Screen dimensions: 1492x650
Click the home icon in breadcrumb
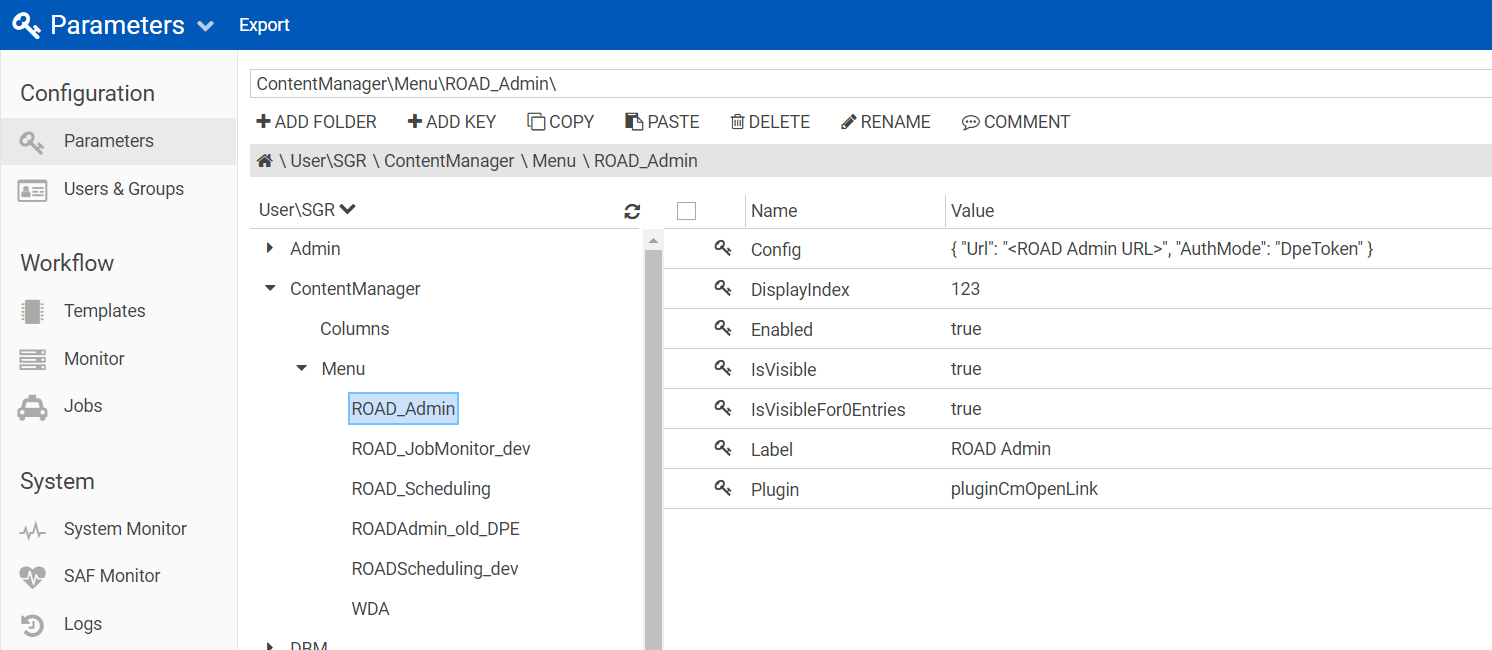click(265, 161)
